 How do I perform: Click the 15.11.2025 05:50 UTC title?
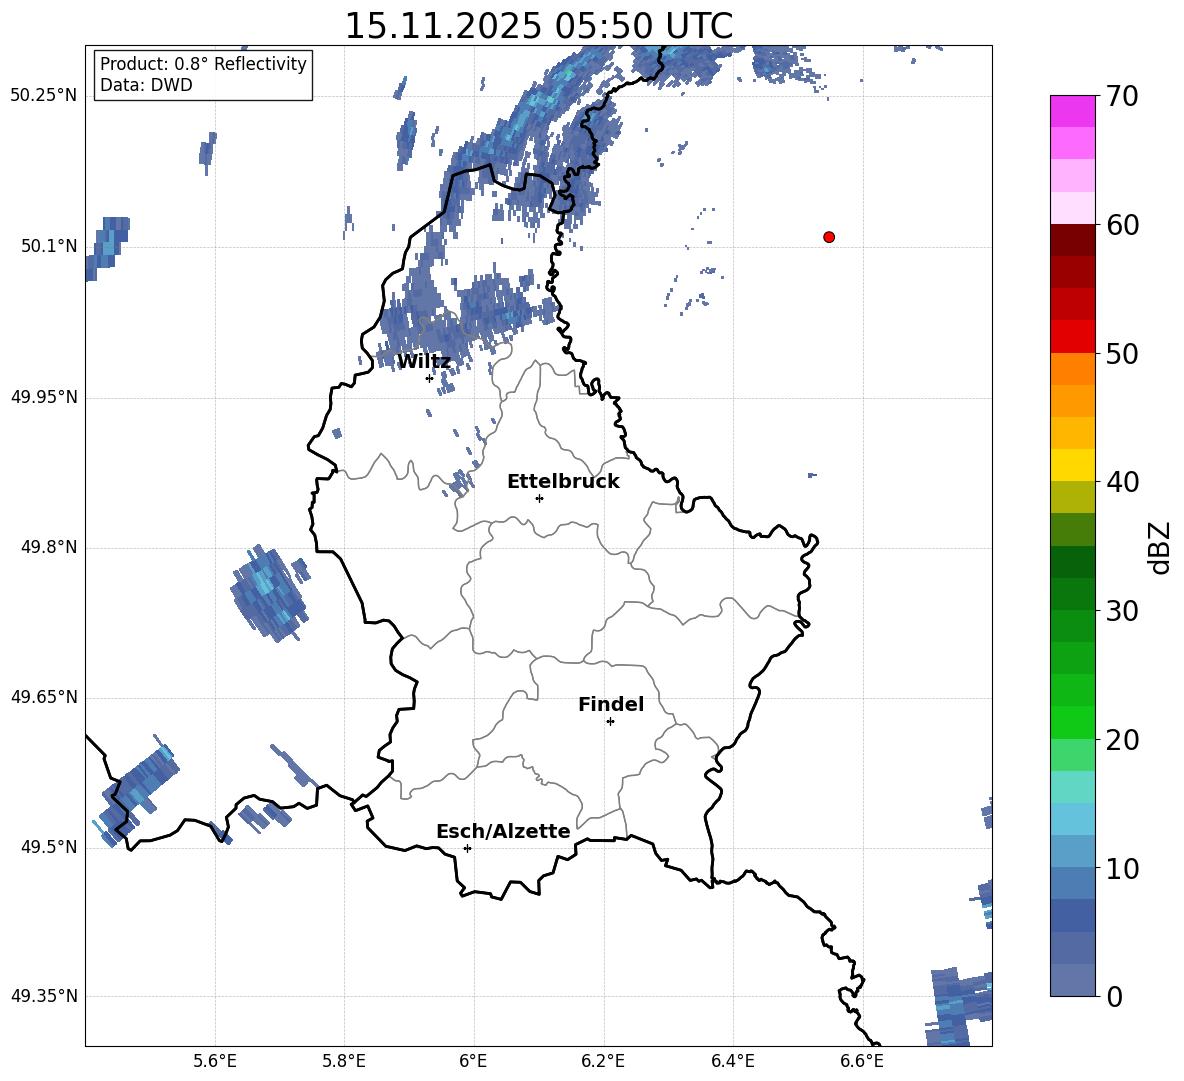pos(539,26)
